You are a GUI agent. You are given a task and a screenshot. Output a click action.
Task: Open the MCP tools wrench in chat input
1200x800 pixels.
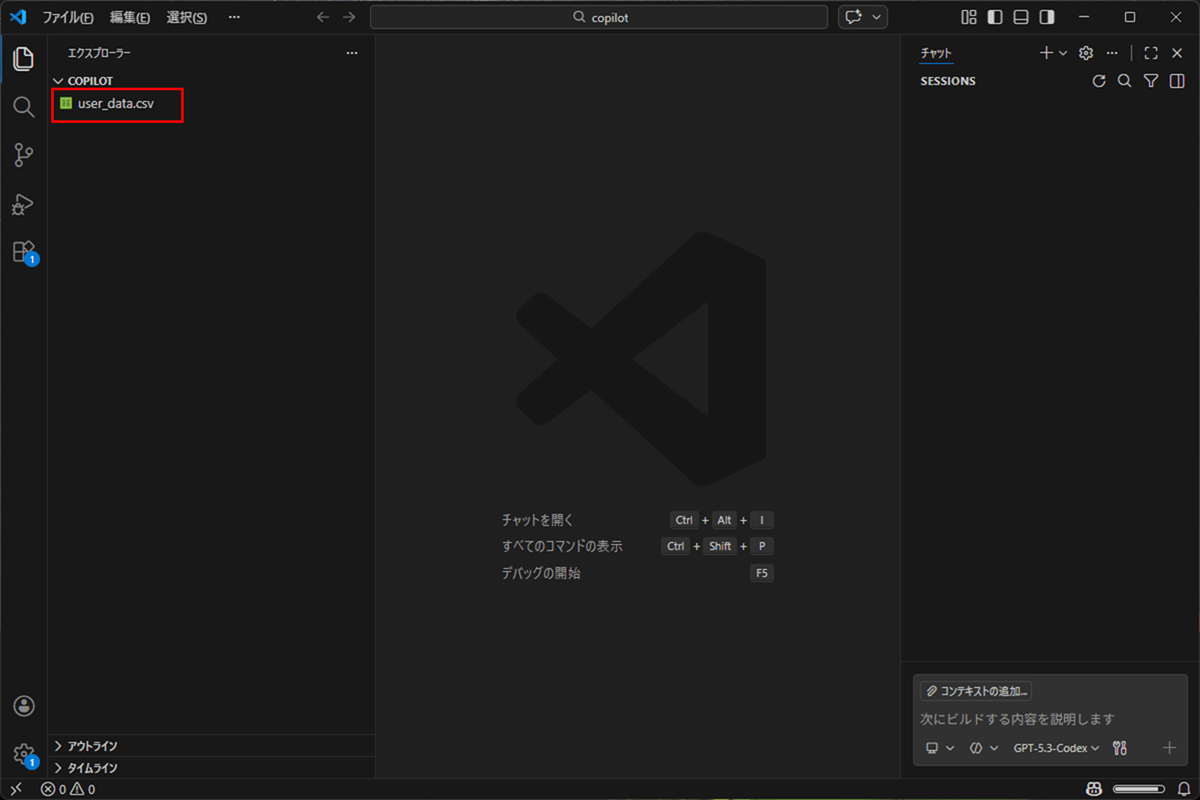click(x=1119, y=747)
